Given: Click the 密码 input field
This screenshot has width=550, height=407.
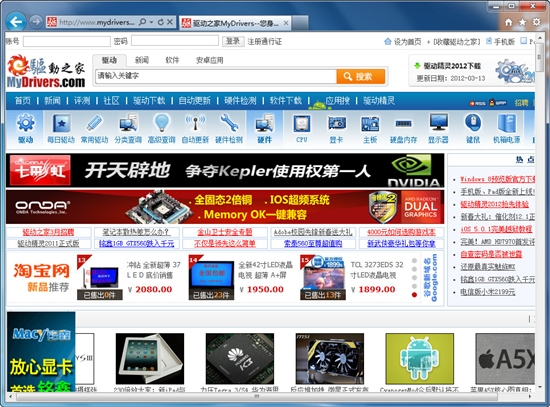Looking at the screenshot, I should tap(175, 41).
